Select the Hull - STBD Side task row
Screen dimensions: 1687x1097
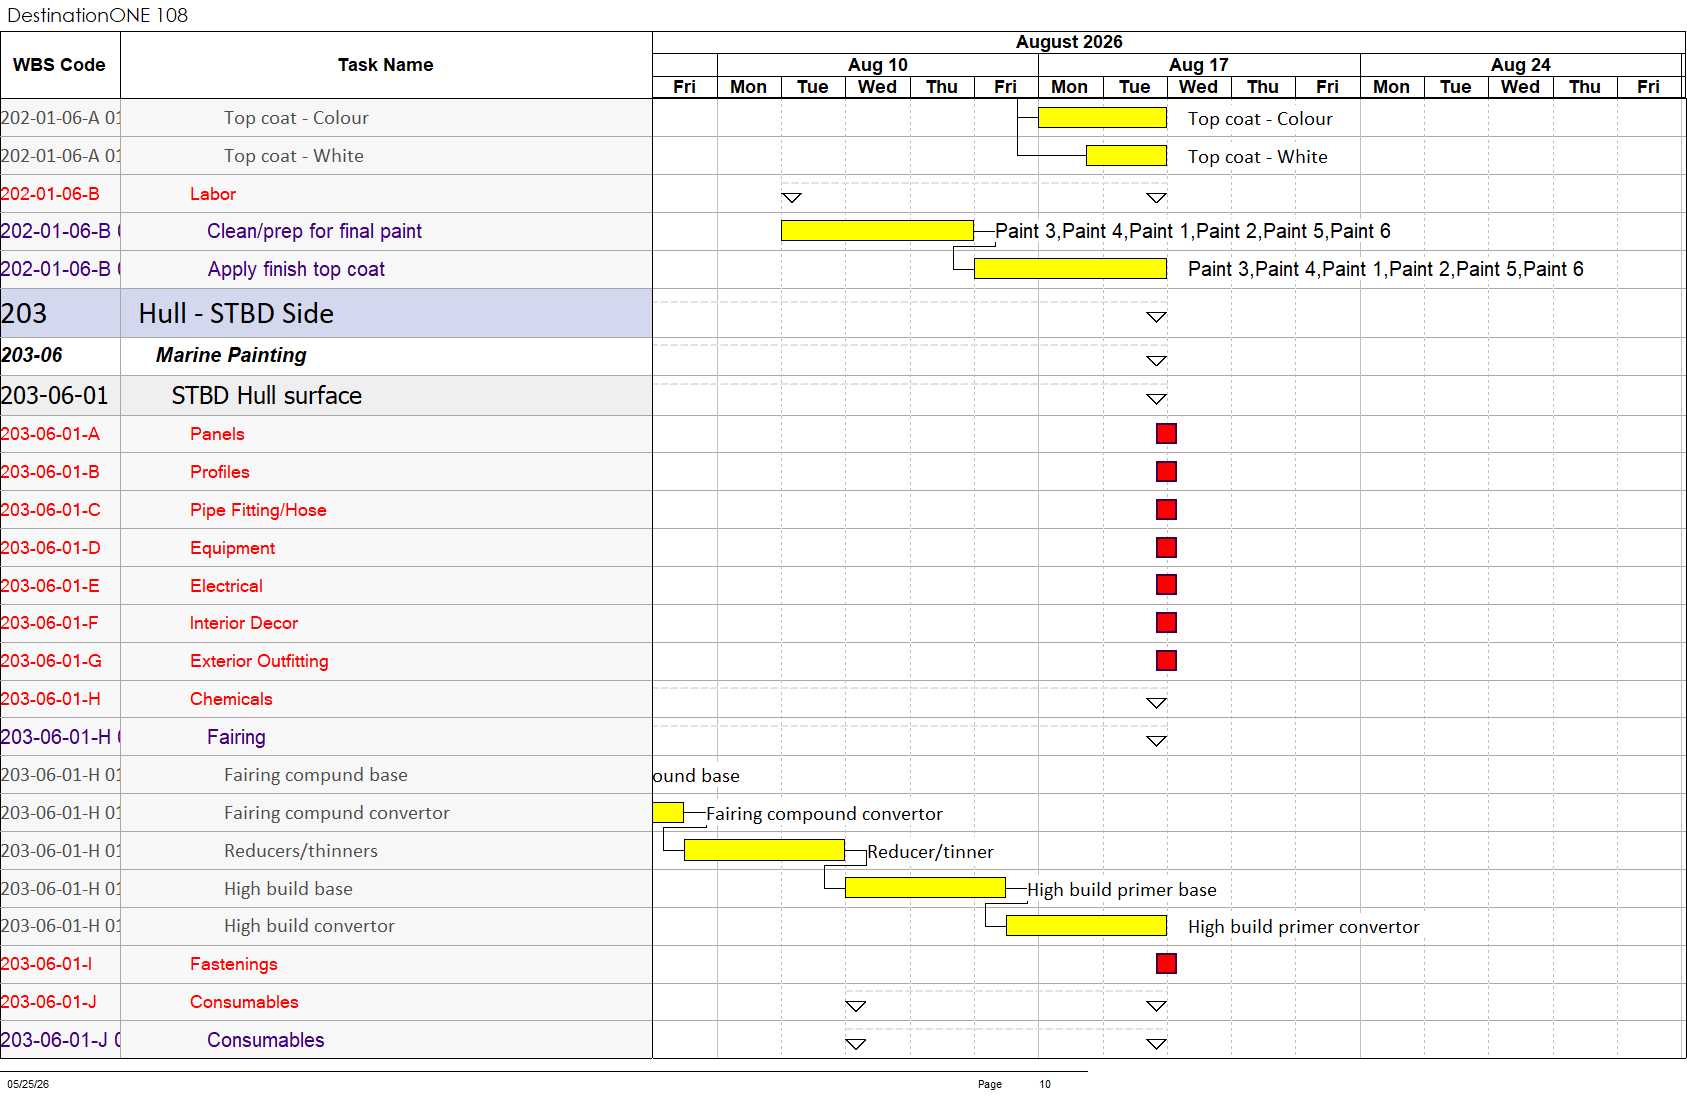tap(326, 314)
